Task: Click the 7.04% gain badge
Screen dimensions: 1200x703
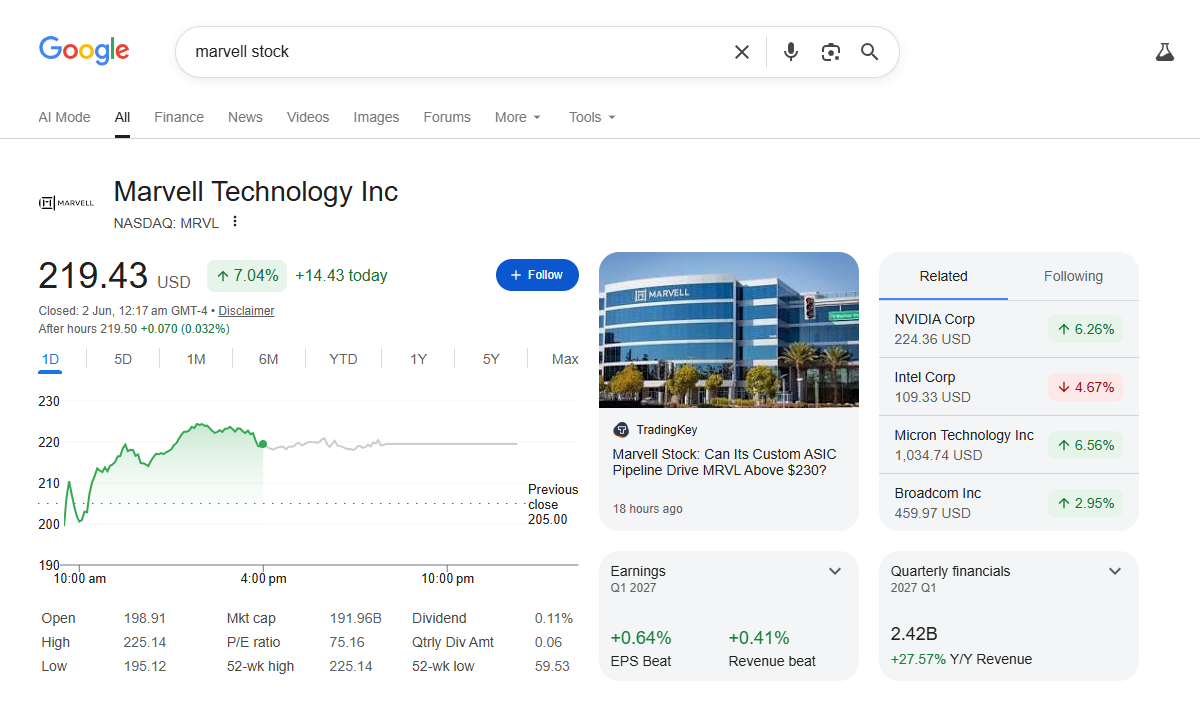Action: [x=247, y=275]
